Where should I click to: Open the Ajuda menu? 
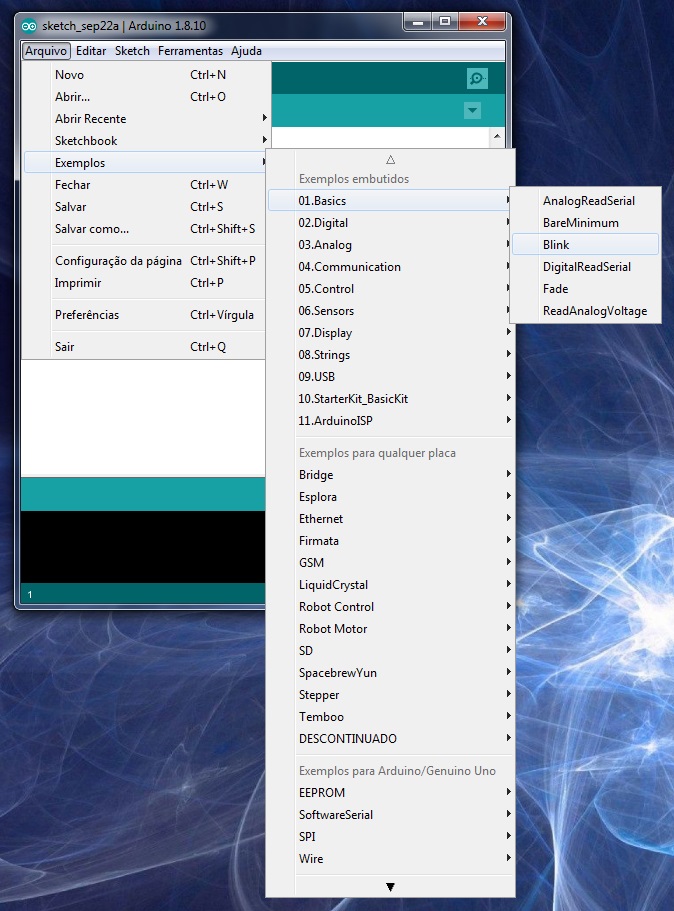tap(246, 51)
